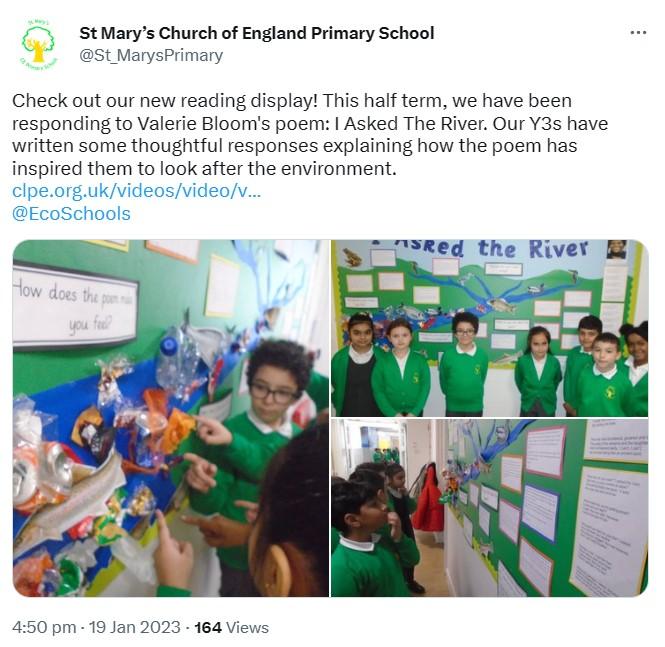
Task: Open St Mary's Church of England Primary School profile
Action: [x=257, y=33]
